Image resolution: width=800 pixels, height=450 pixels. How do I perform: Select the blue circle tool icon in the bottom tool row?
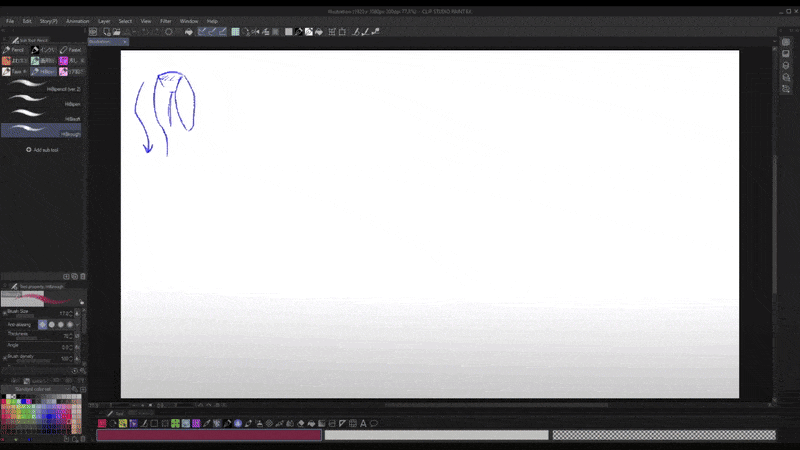point(238,423)
